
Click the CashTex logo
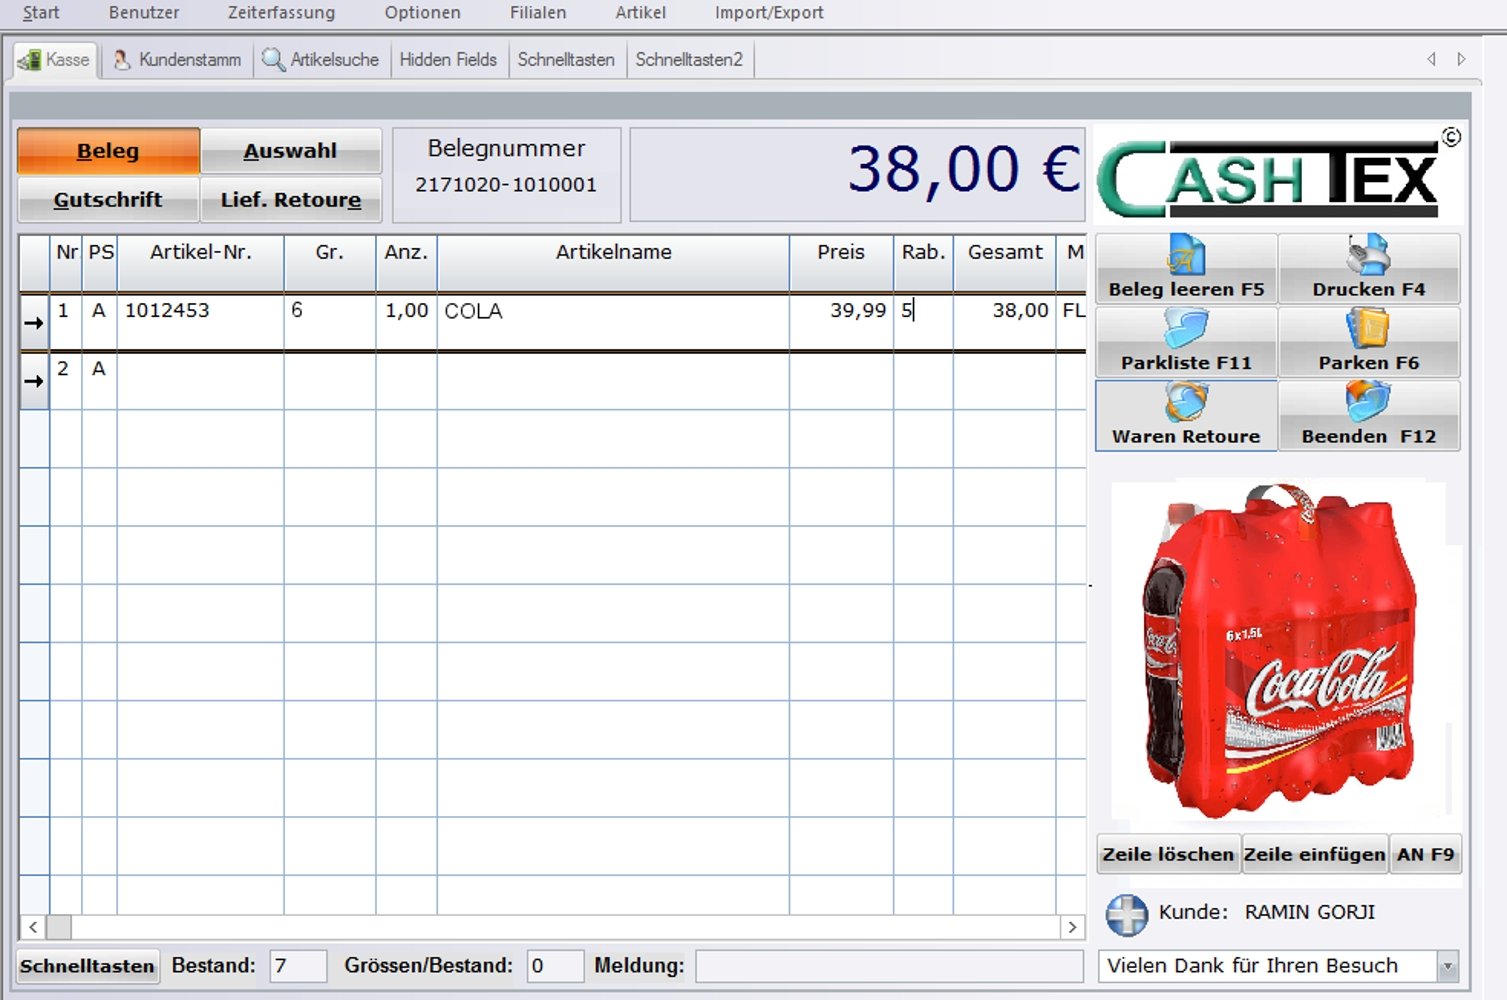[1278, 174]
